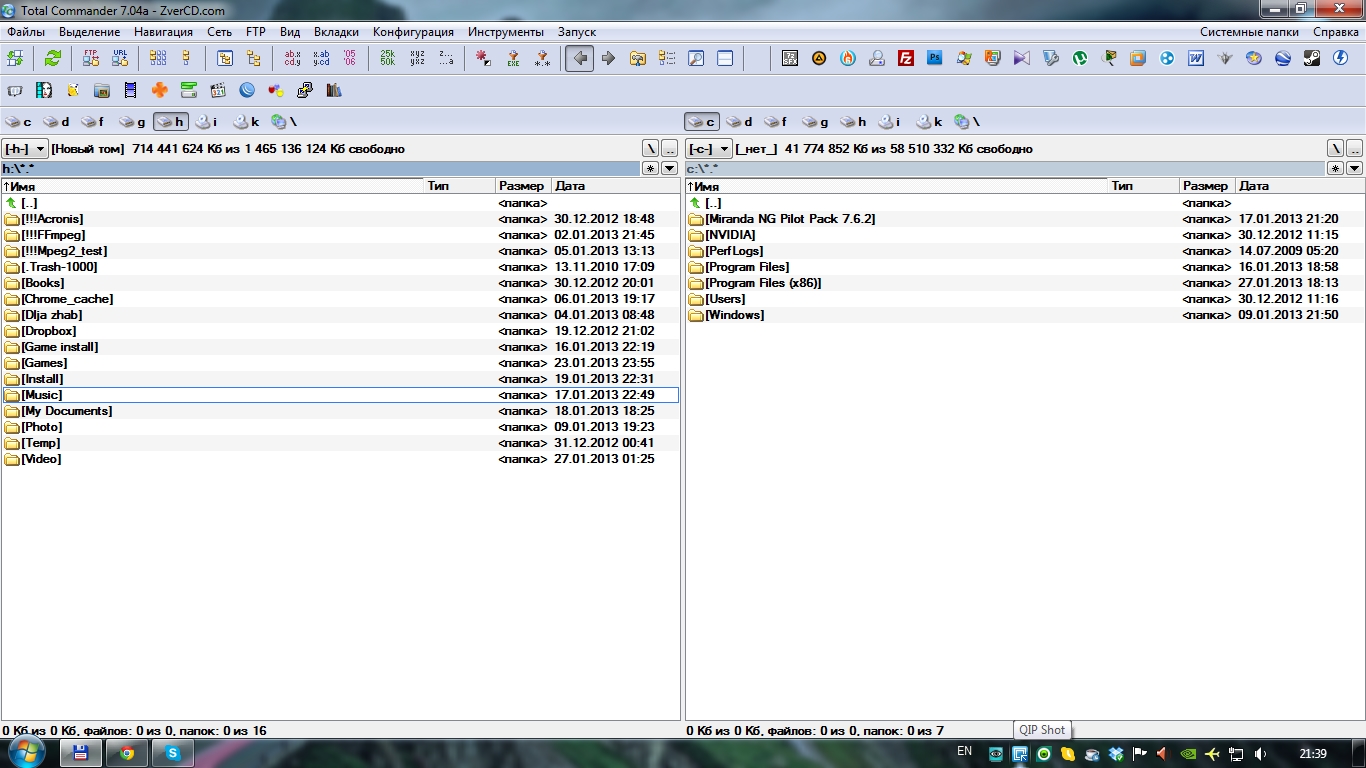Click the search magnifier toolbar icon

(x=696, y=59)
